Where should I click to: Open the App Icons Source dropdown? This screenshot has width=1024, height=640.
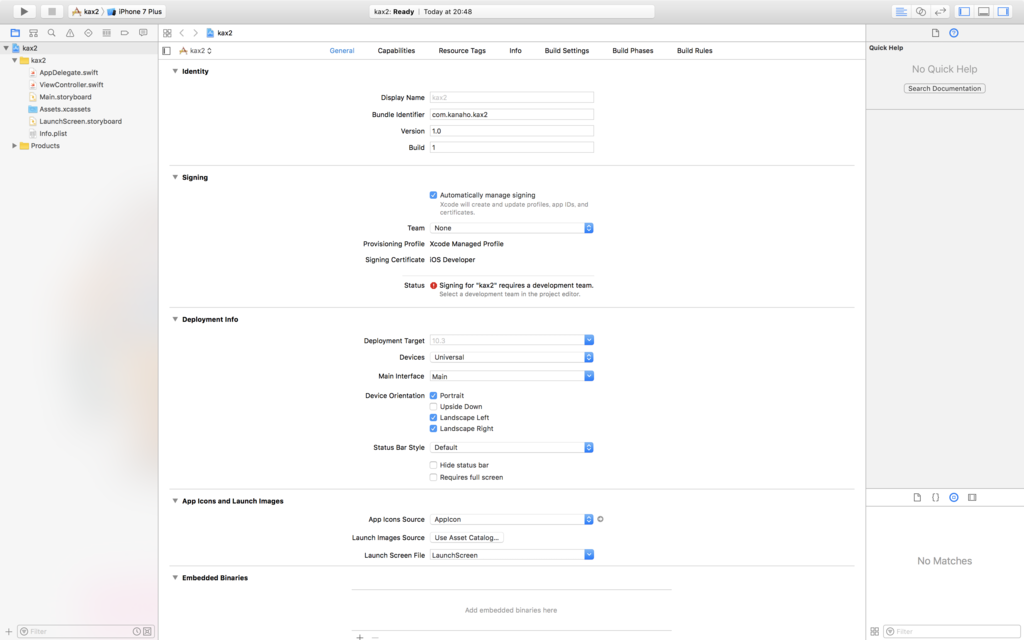point(511,519)
